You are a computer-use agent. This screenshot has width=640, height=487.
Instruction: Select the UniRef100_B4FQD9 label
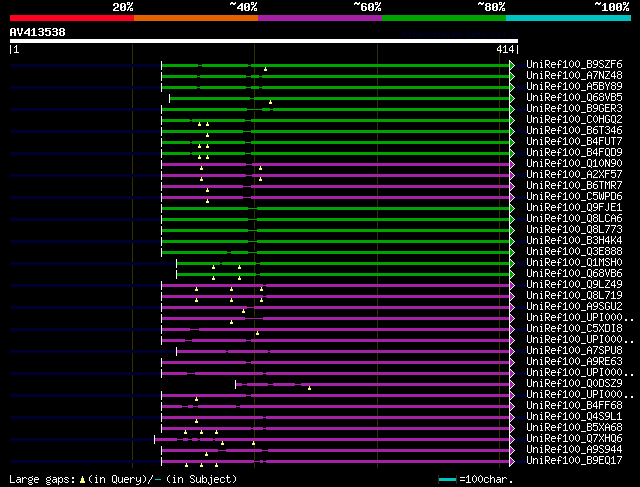(x=574, y=153)
